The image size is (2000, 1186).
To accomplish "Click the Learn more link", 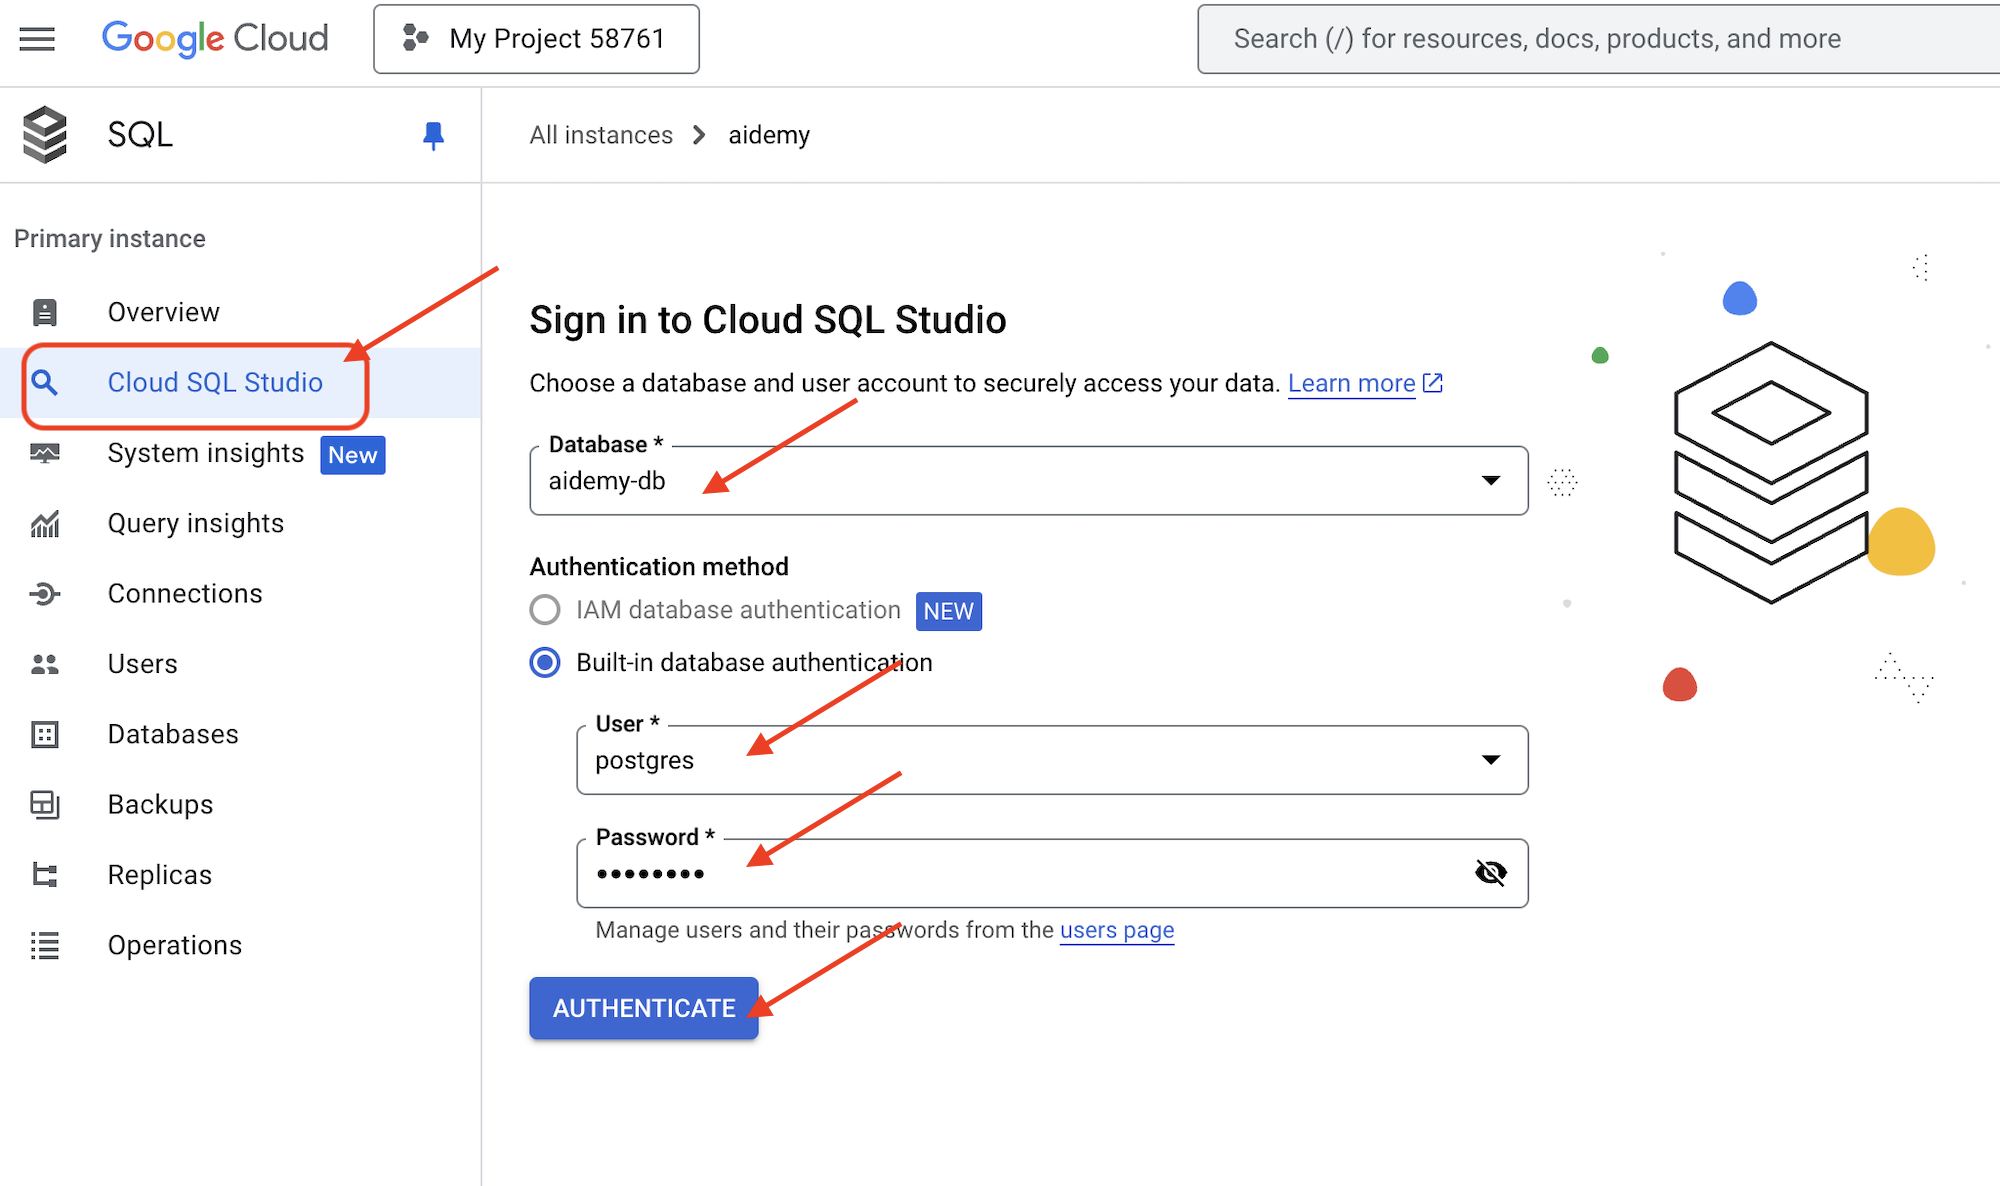I will (x=1349, y=381).
